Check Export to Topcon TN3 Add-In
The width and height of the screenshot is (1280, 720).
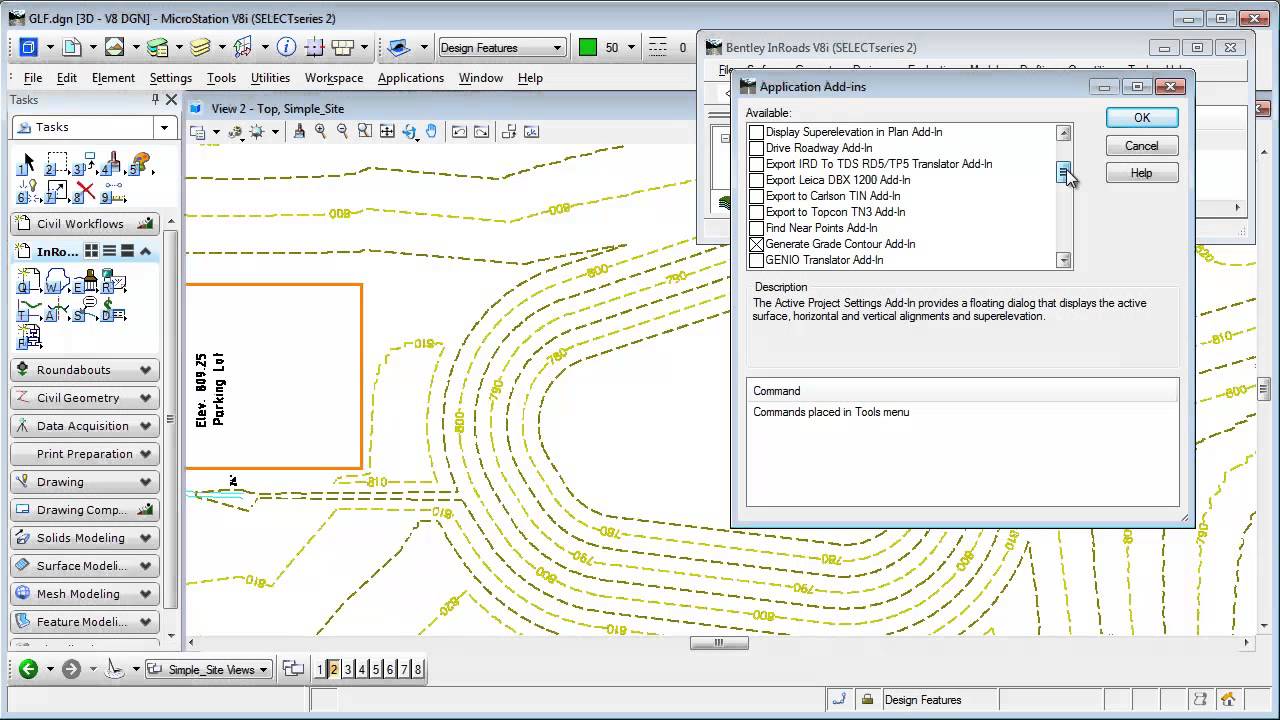tap(757, 212)
